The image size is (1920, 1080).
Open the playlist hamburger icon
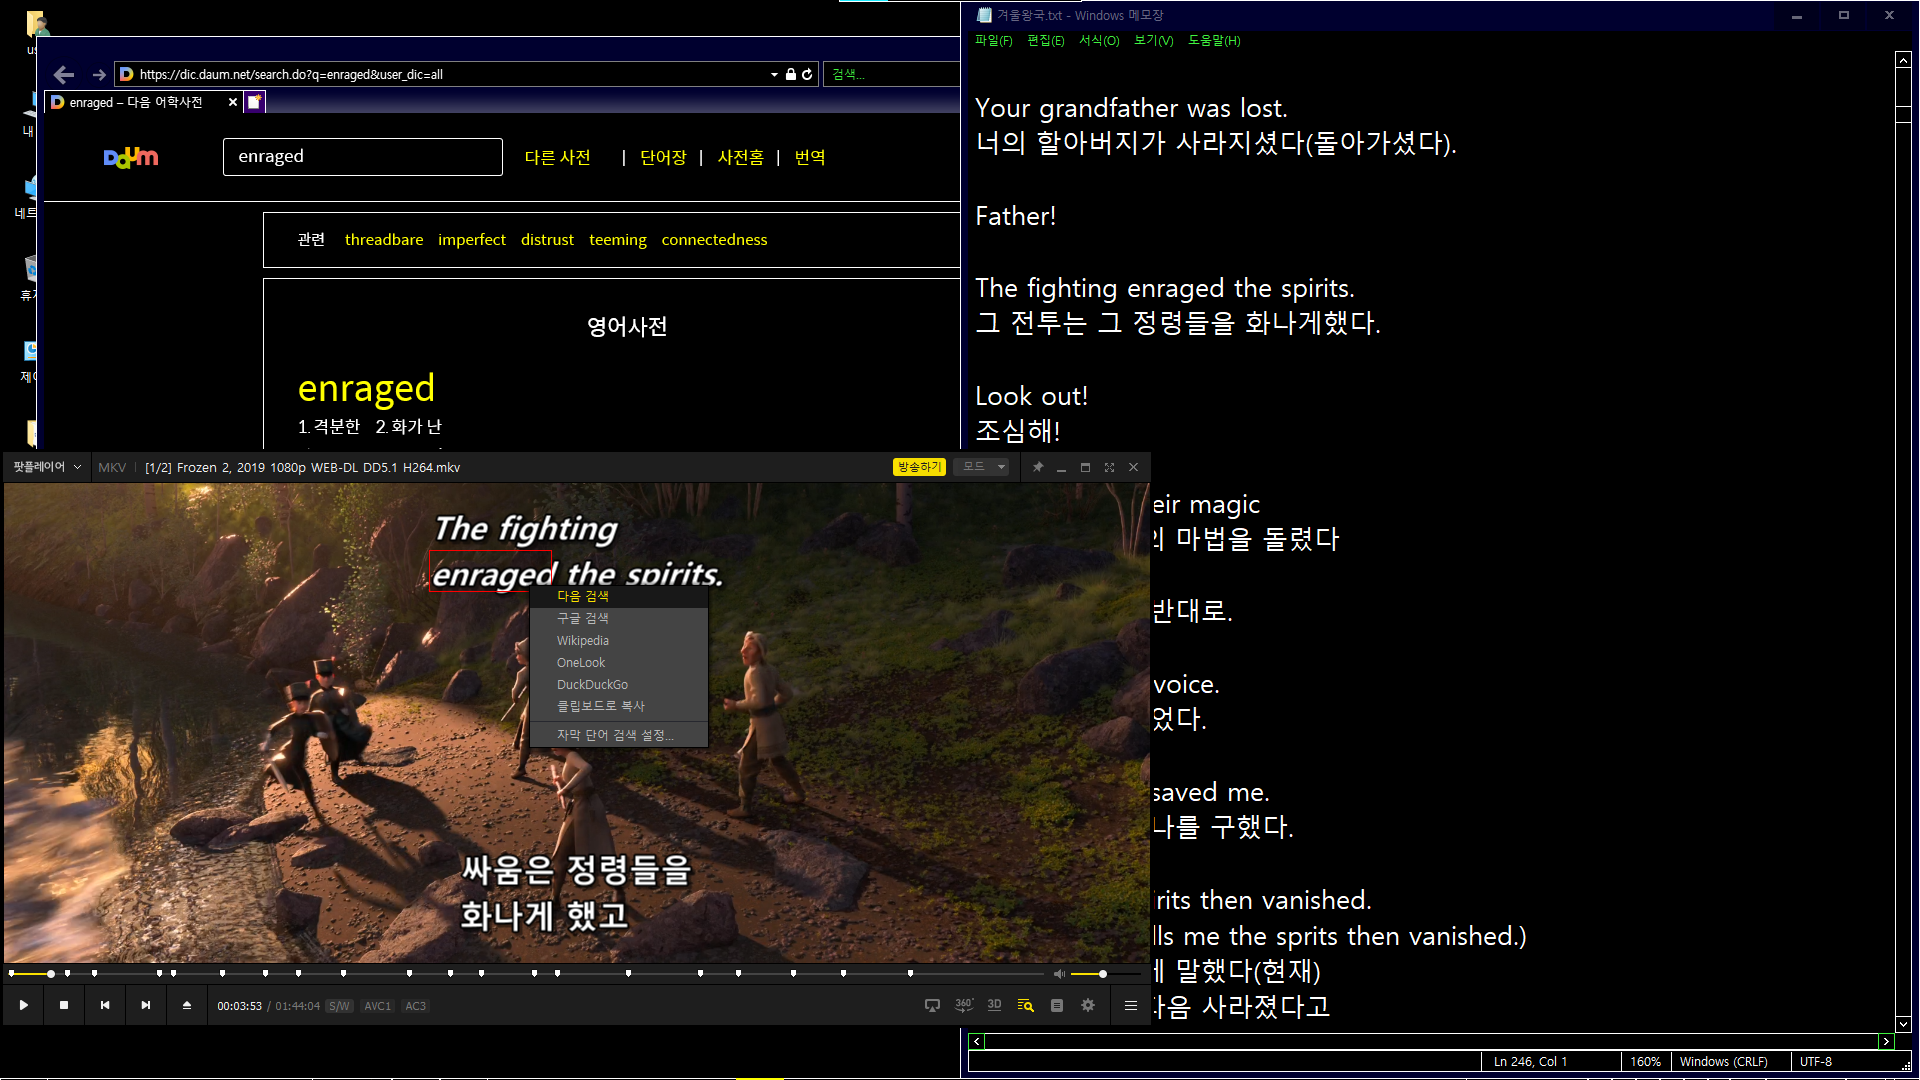(x=1131, y=1005)
